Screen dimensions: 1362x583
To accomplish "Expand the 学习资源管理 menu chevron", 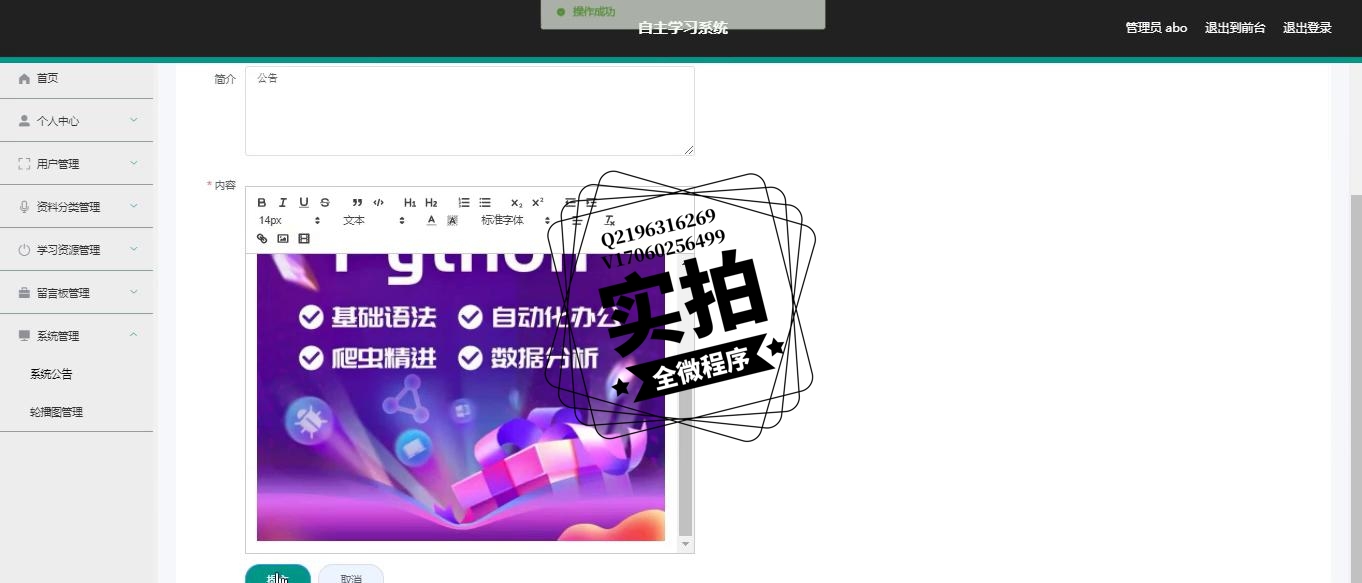I will tap(134, 249).
